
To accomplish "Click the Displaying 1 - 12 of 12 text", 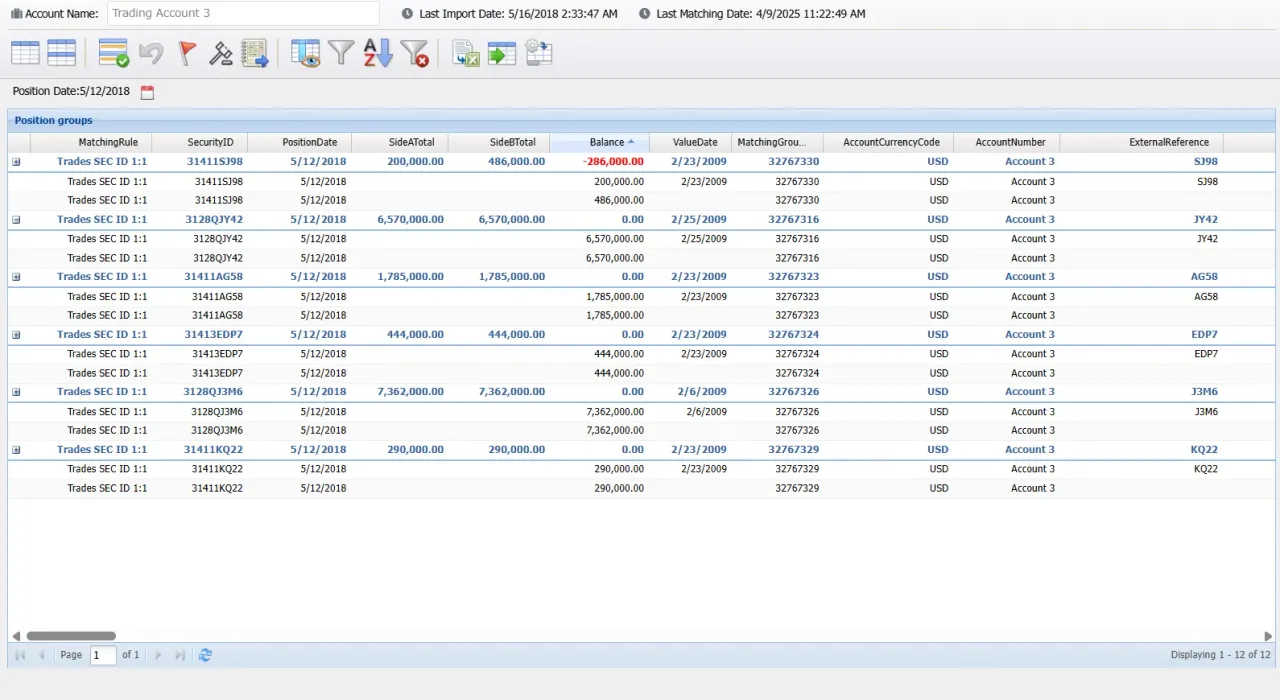I will 1220,655.
